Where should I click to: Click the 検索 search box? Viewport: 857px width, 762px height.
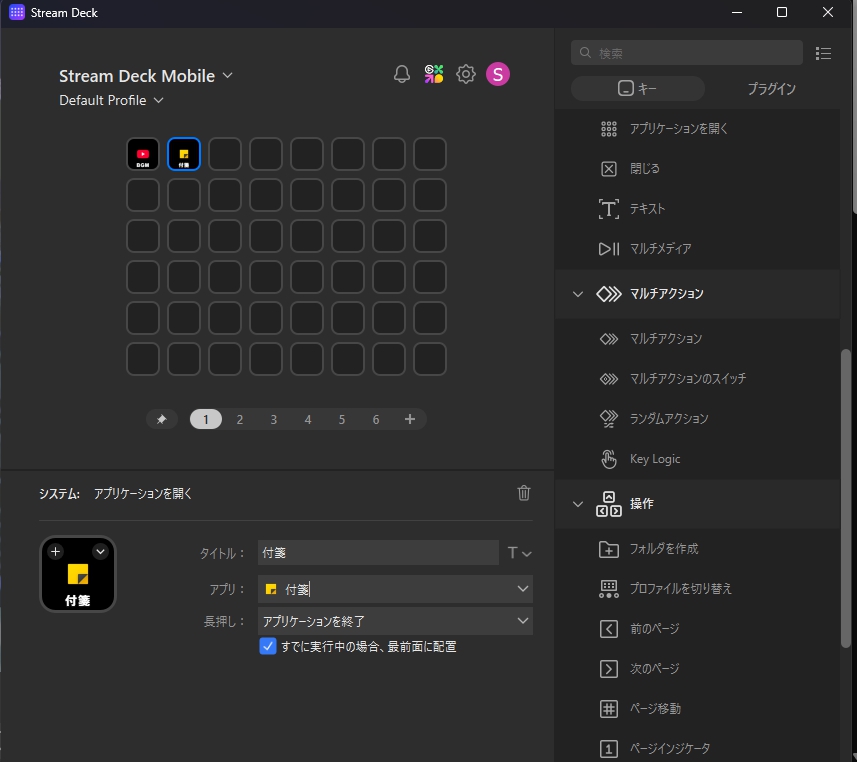click(x=688, y=53)
